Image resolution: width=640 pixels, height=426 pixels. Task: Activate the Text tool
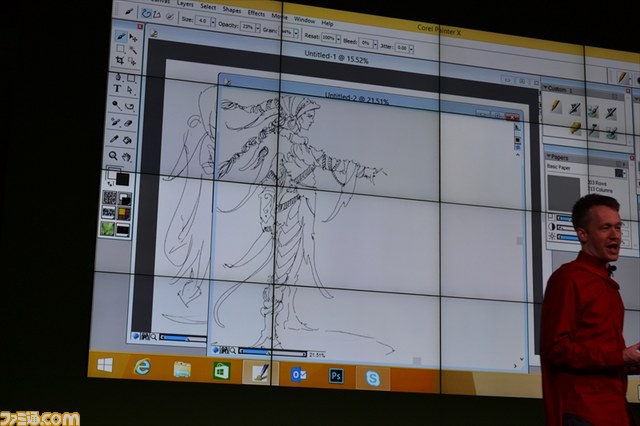click(x=118, y=88)
